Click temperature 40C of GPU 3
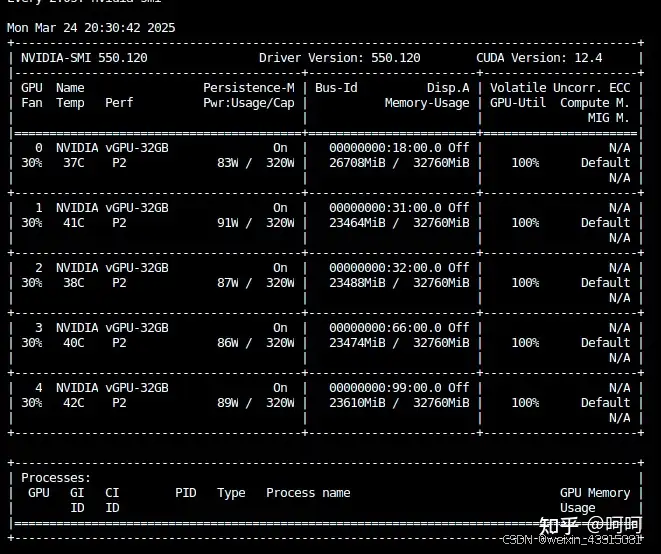Image resolution: width=661 pixels, height=554 pixels. (x=73, y=343)
